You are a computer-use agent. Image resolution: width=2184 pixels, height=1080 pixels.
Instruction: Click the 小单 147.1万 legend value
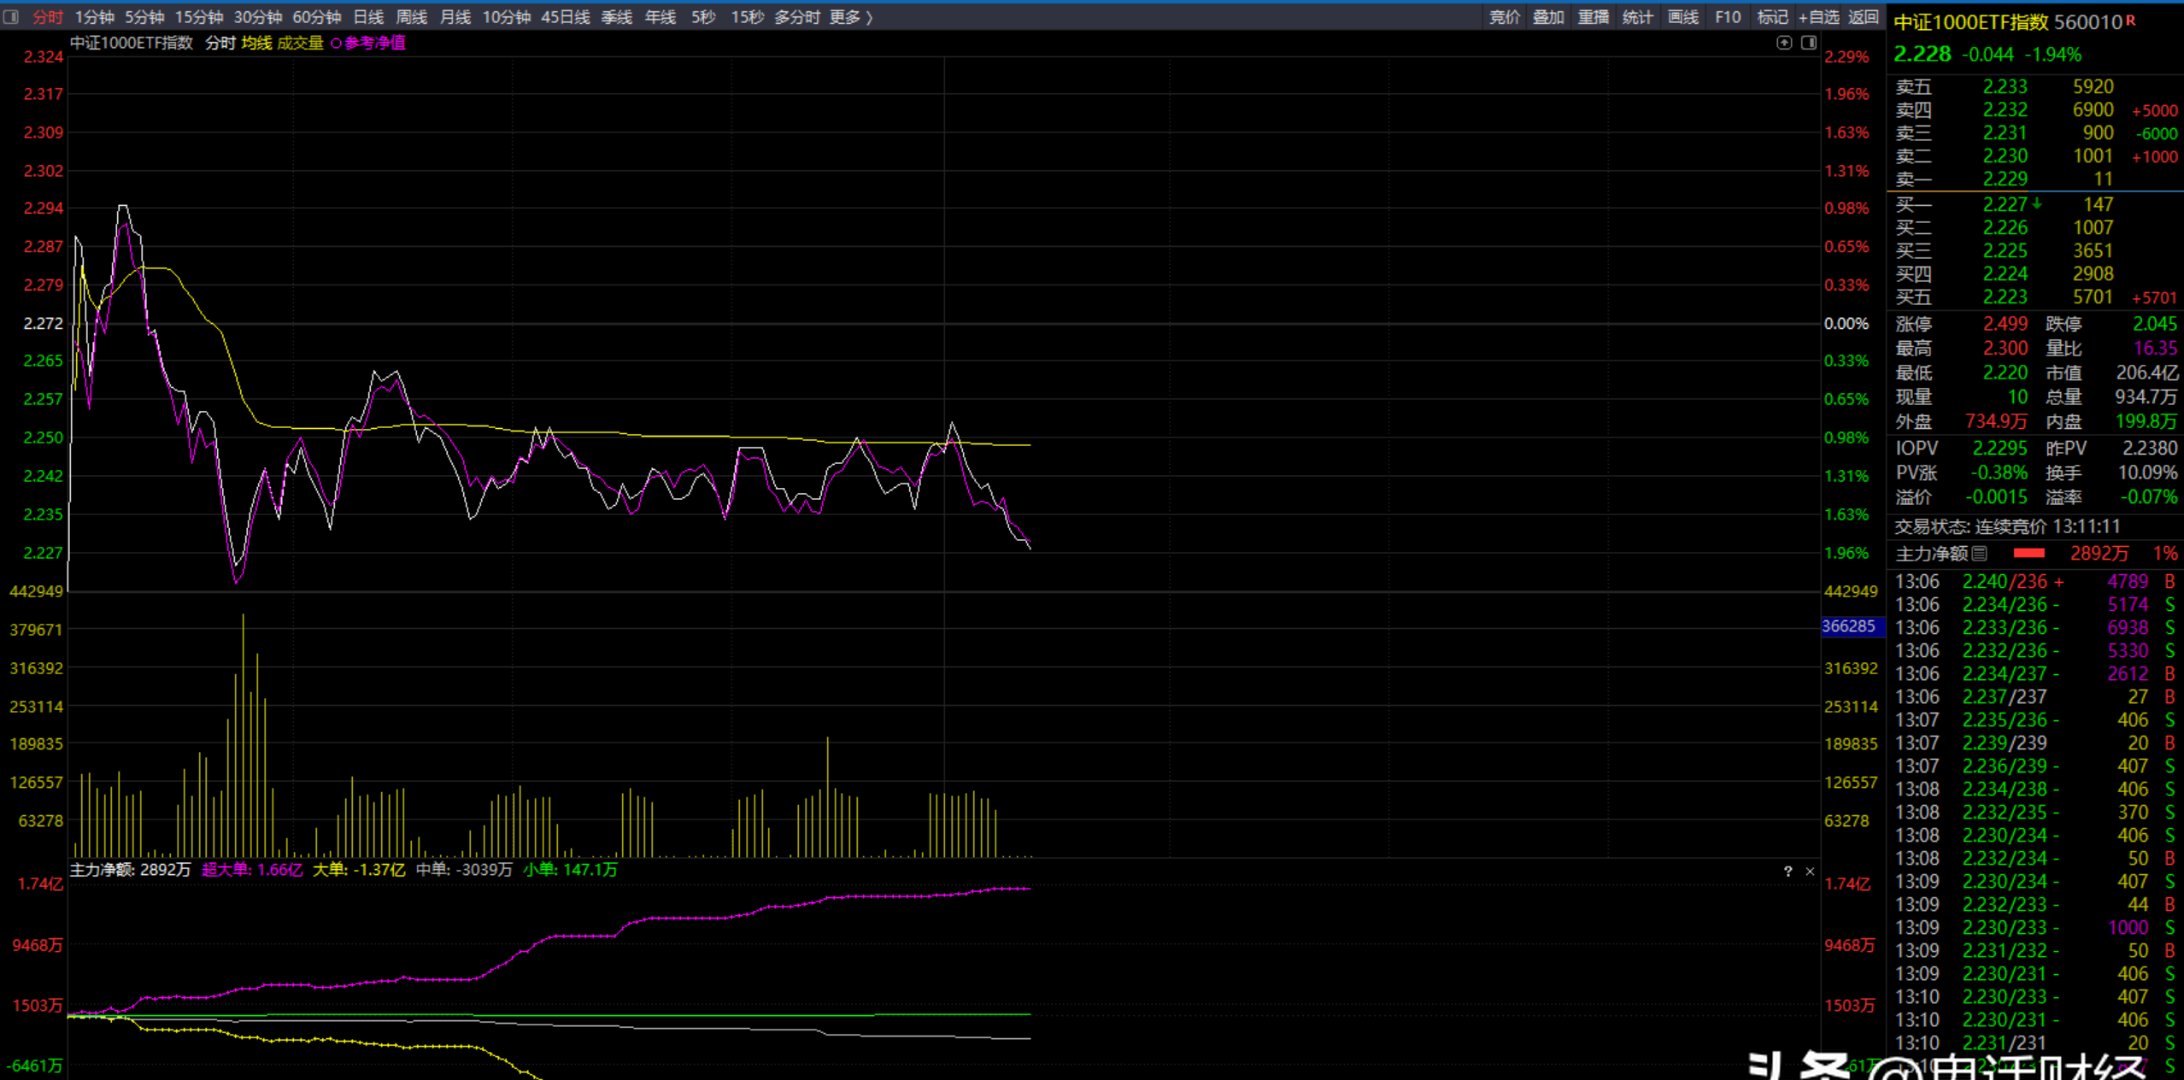coord(570,870)
